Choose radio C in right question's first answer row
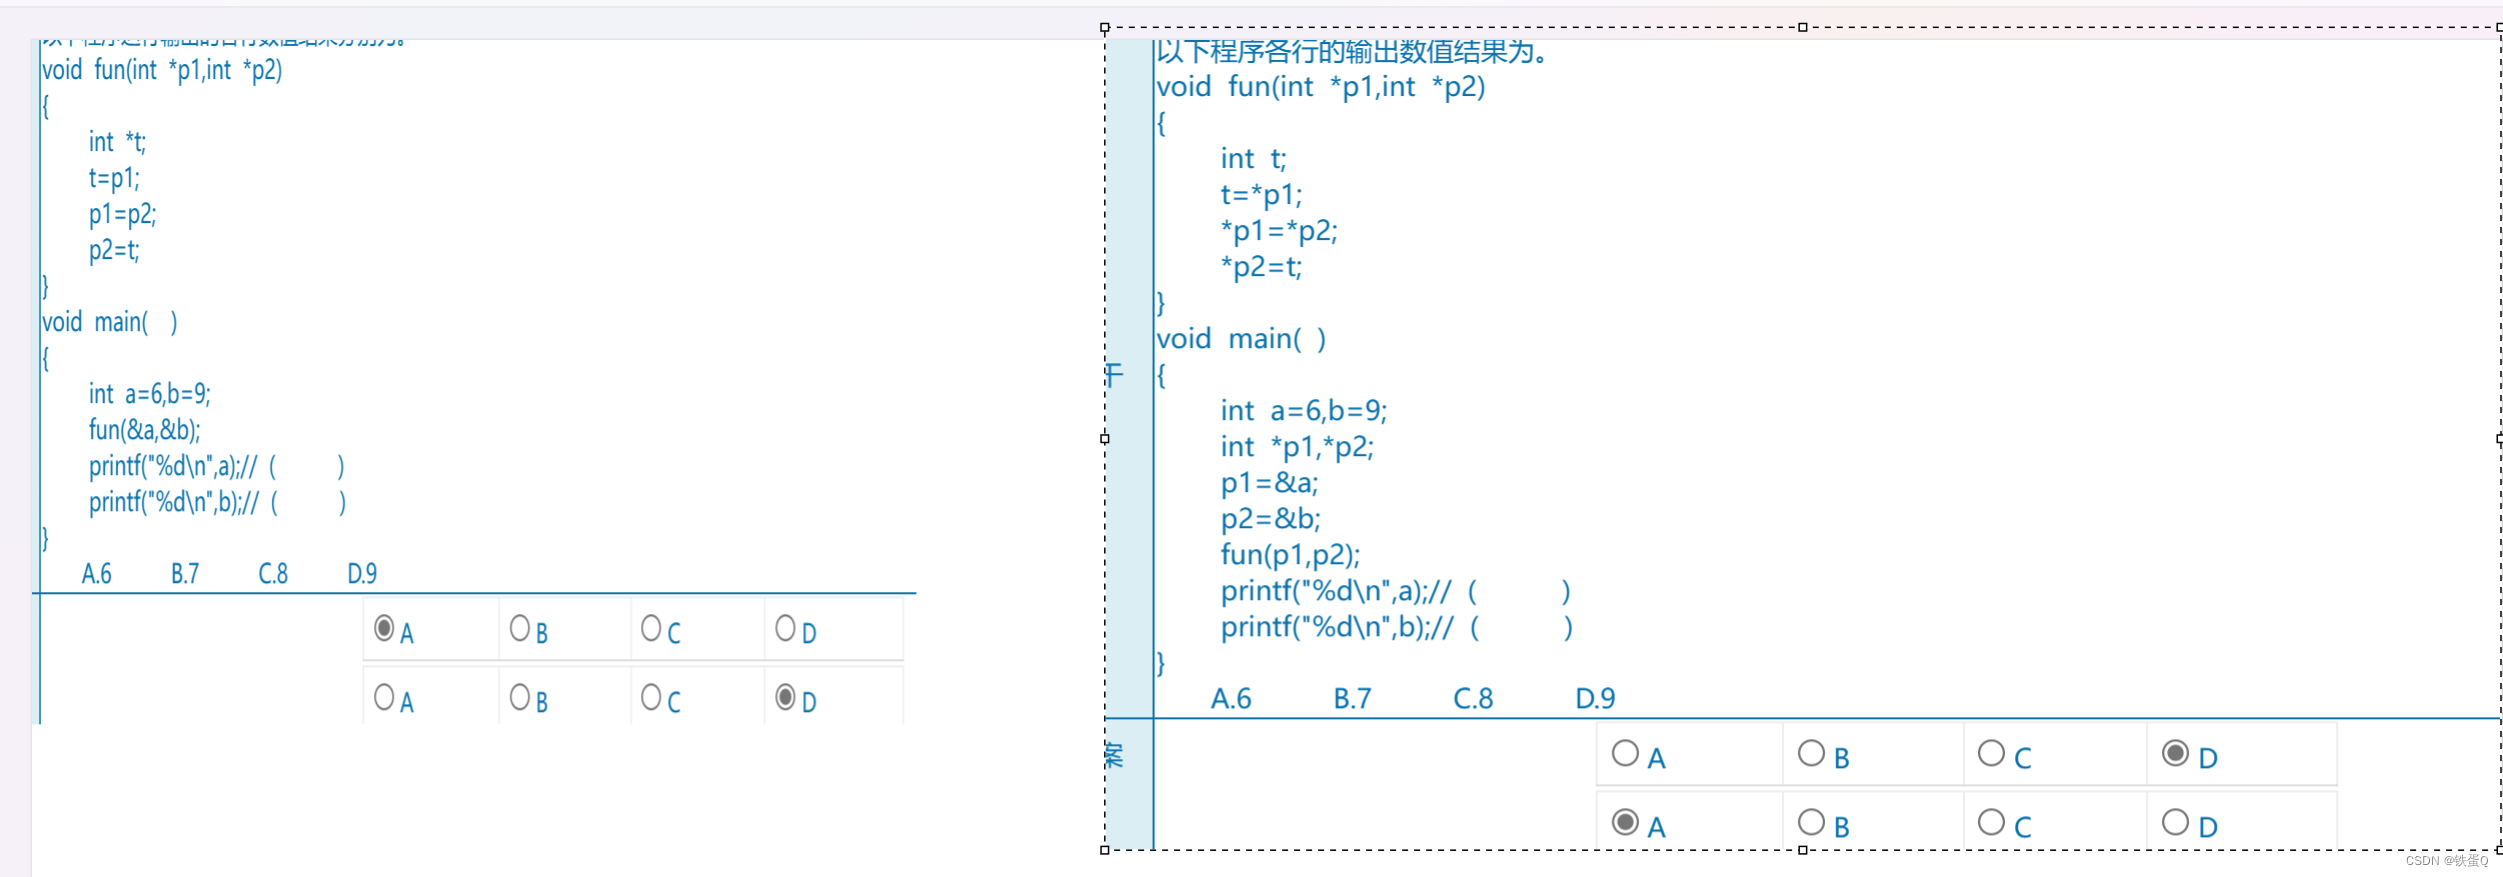The image size is (2503, 877). [x=1991, y=753]
